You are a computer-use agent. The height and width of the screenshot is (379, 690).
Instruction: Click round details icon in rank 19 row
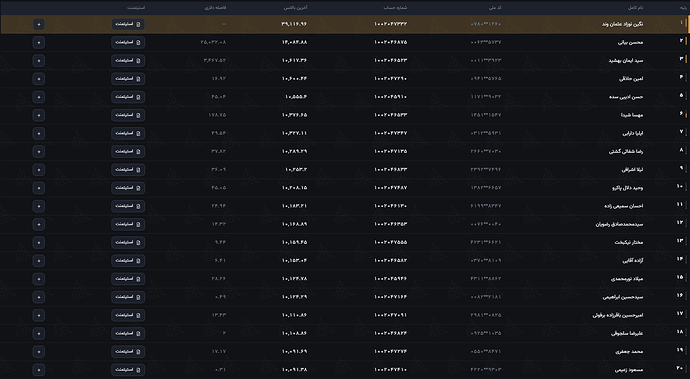(x=39, y=352)
